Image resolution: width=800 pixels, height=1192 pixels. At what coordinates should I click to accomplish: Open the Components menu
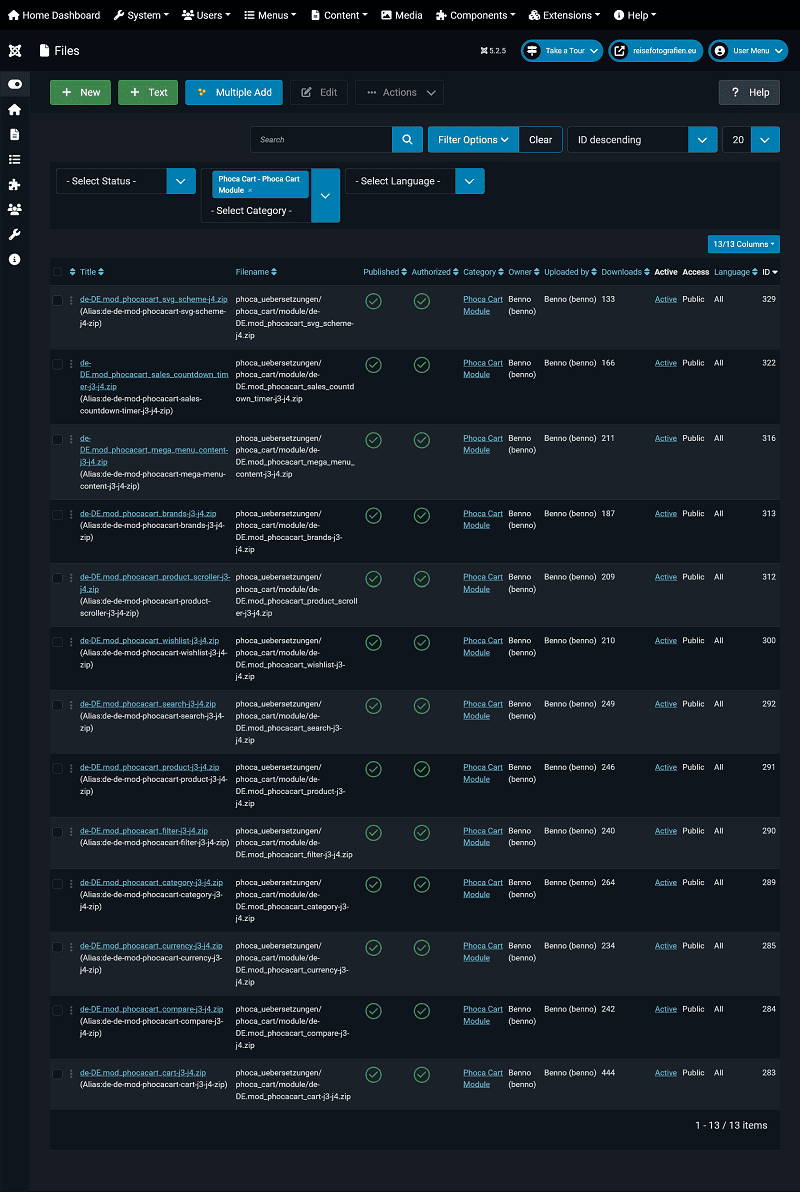476,15
